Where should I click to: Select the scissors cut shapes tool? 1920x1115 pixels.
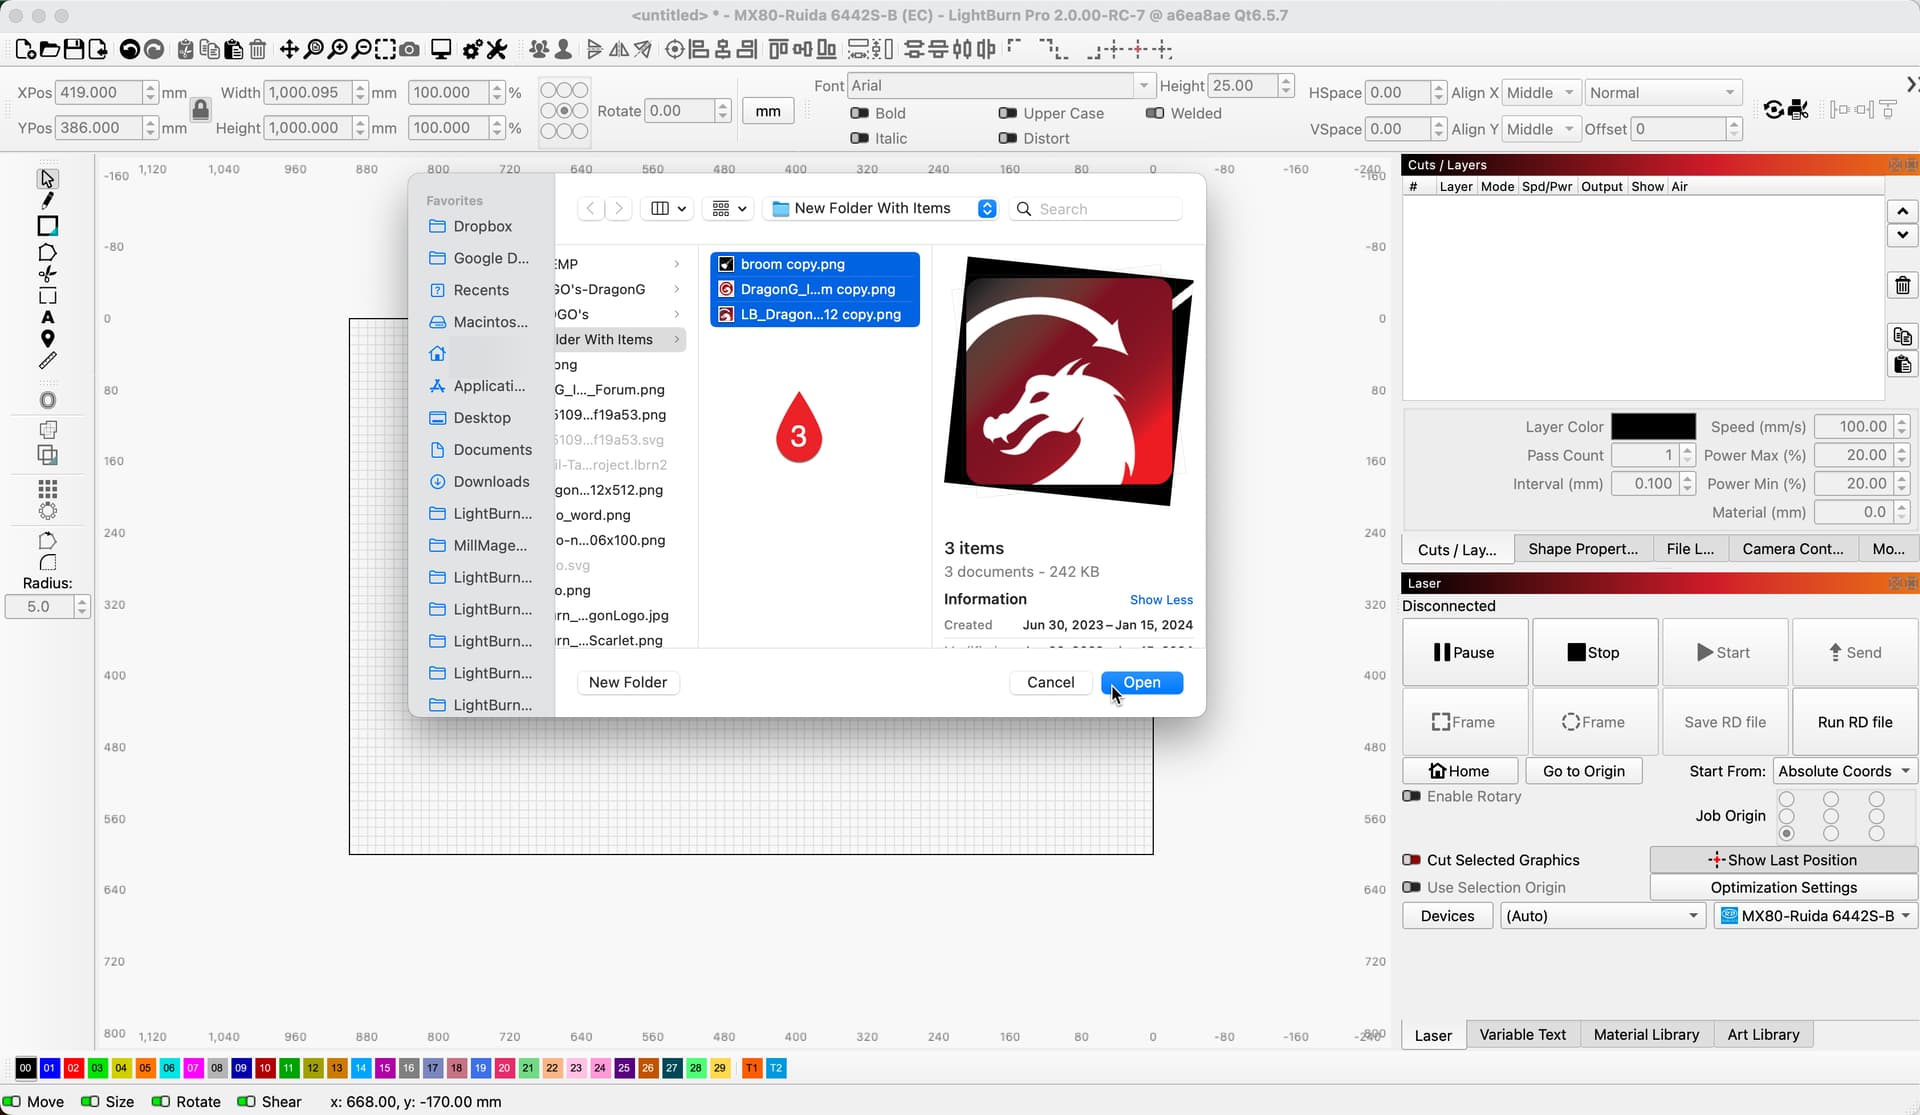coord(47,273)
